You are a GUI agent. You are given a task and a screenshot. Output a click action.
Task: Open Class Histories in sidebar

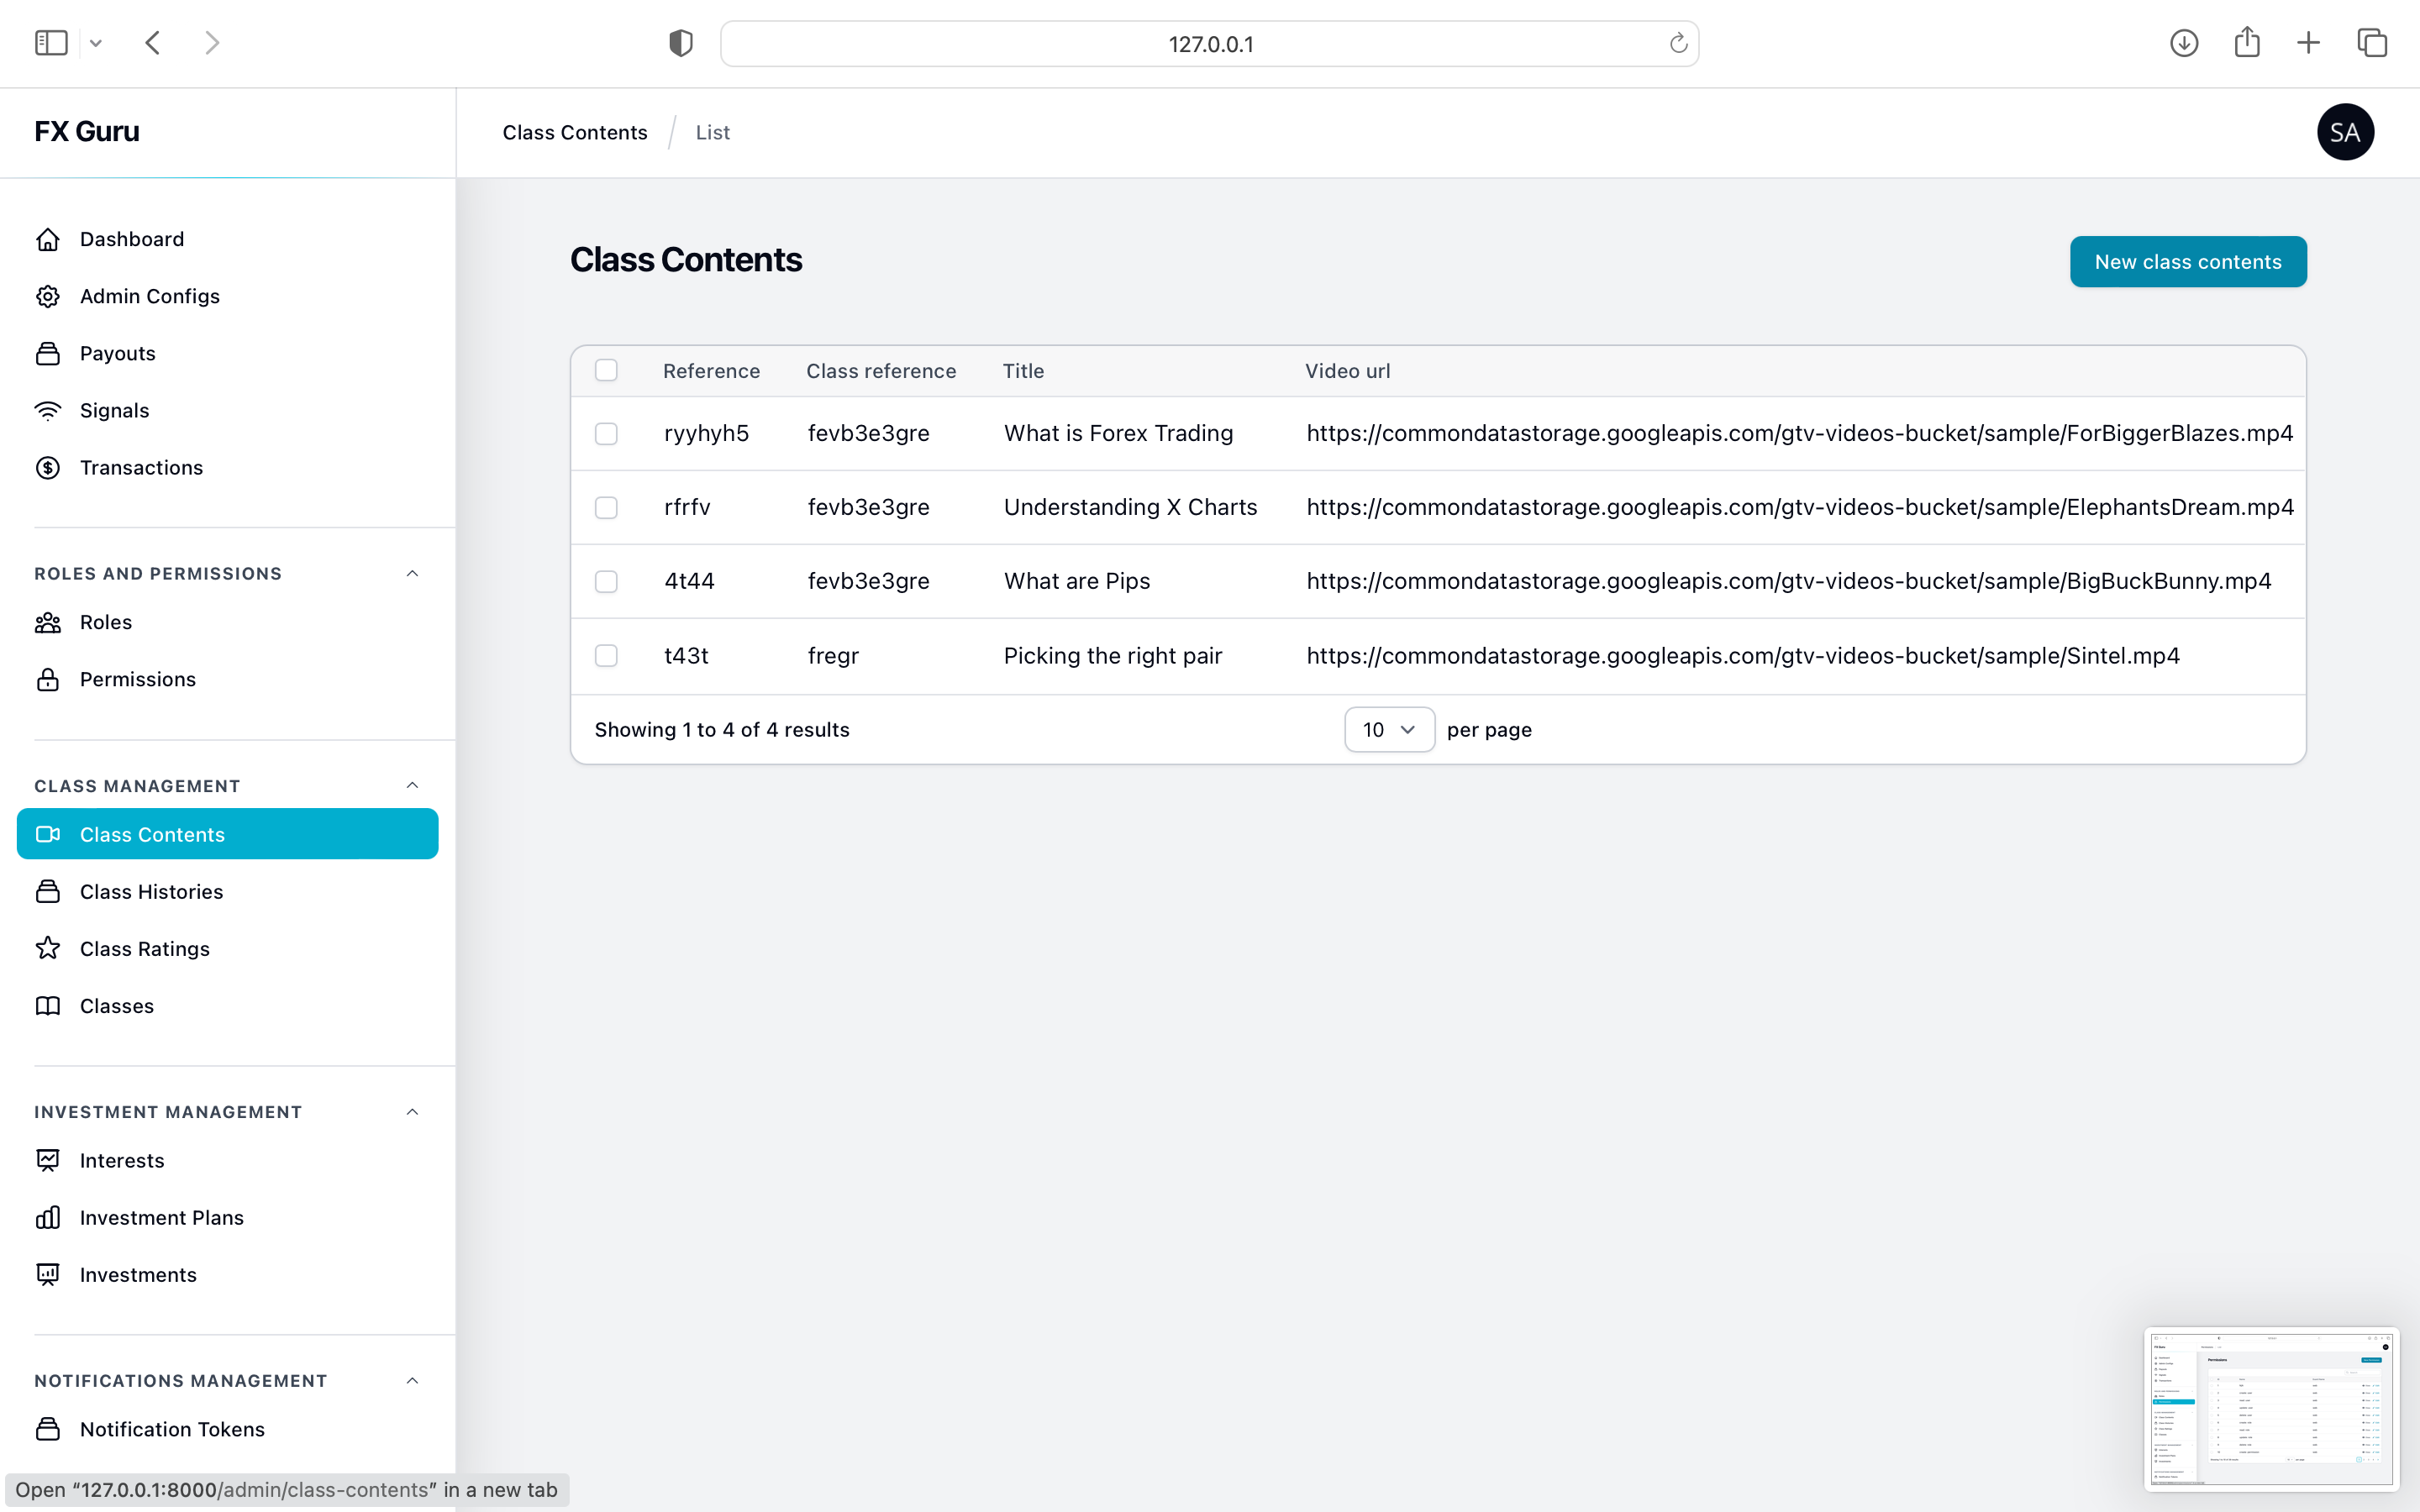point(151,891)
